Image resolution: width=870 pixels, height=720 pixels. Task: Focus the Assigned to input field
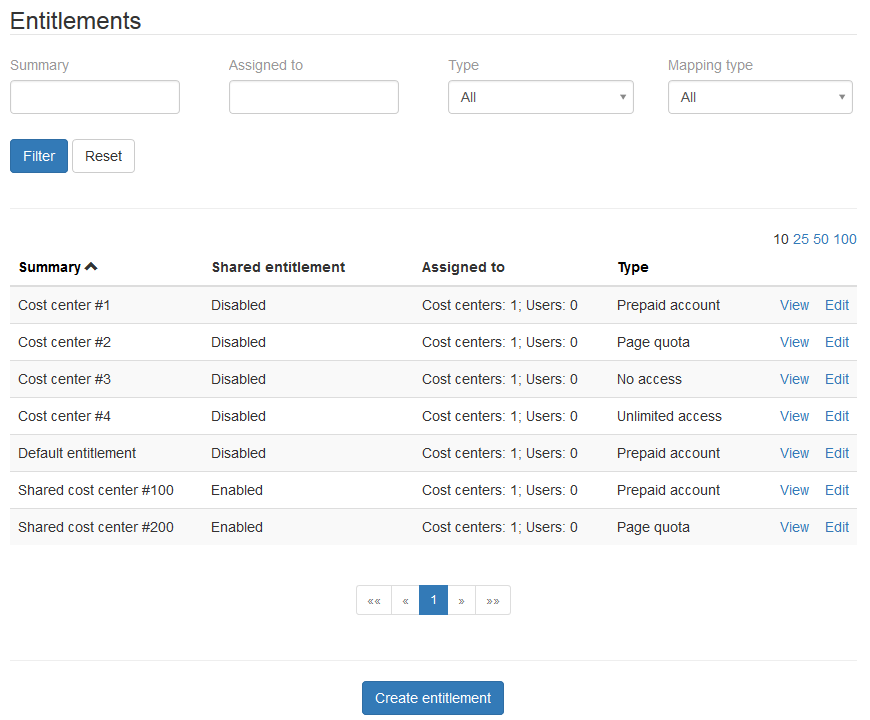(314, 98)
